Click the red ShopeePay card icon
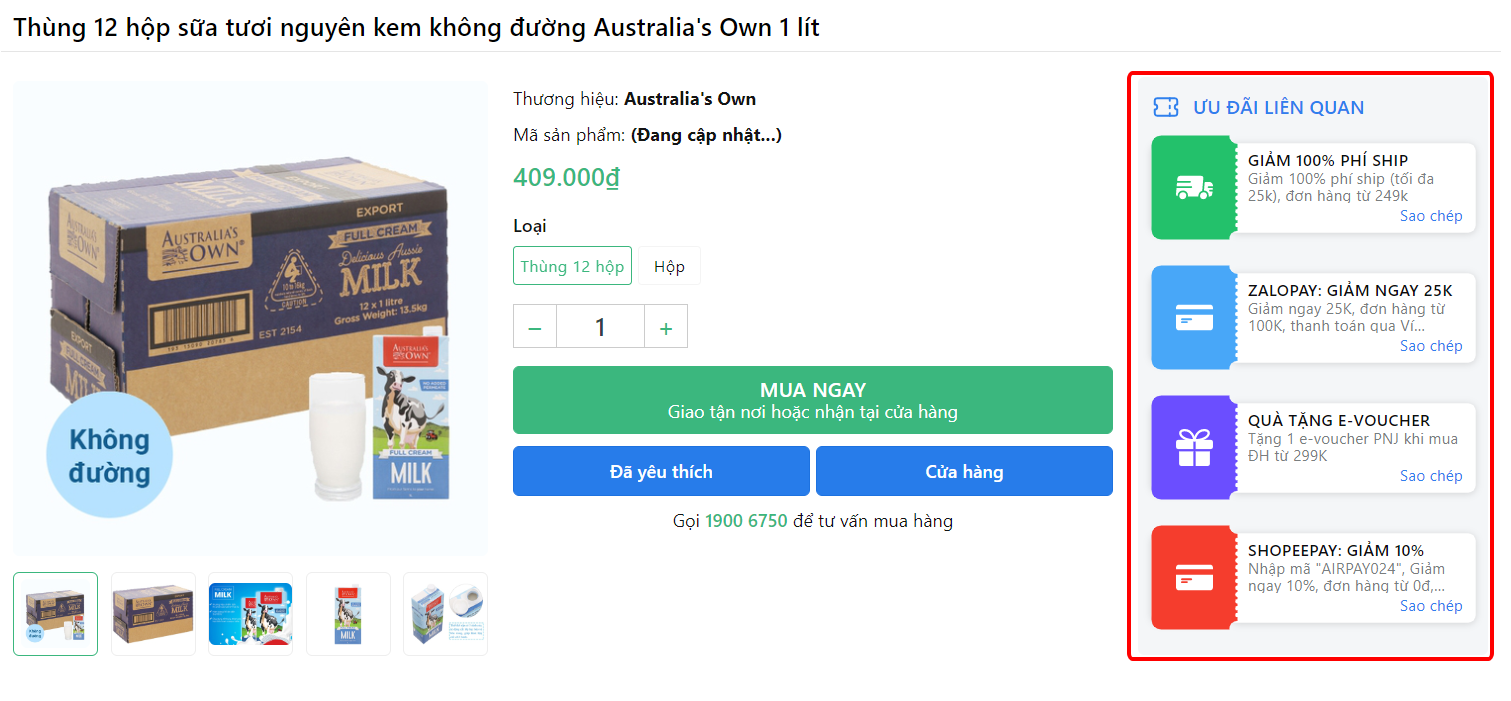The height and width of the screenshot is (701, 1511). [x=1194, y=577]
